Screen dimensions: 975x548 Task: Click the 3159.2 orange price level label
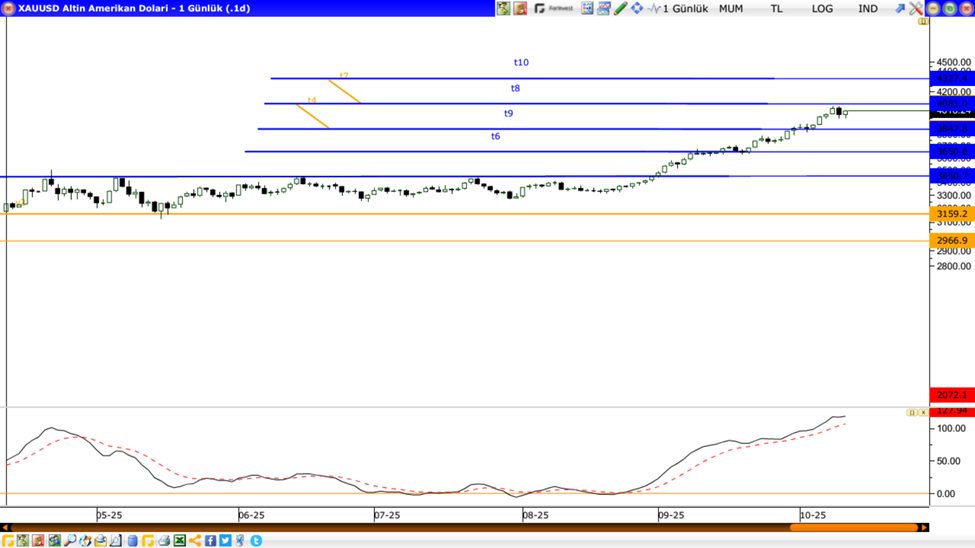point(951,214)
